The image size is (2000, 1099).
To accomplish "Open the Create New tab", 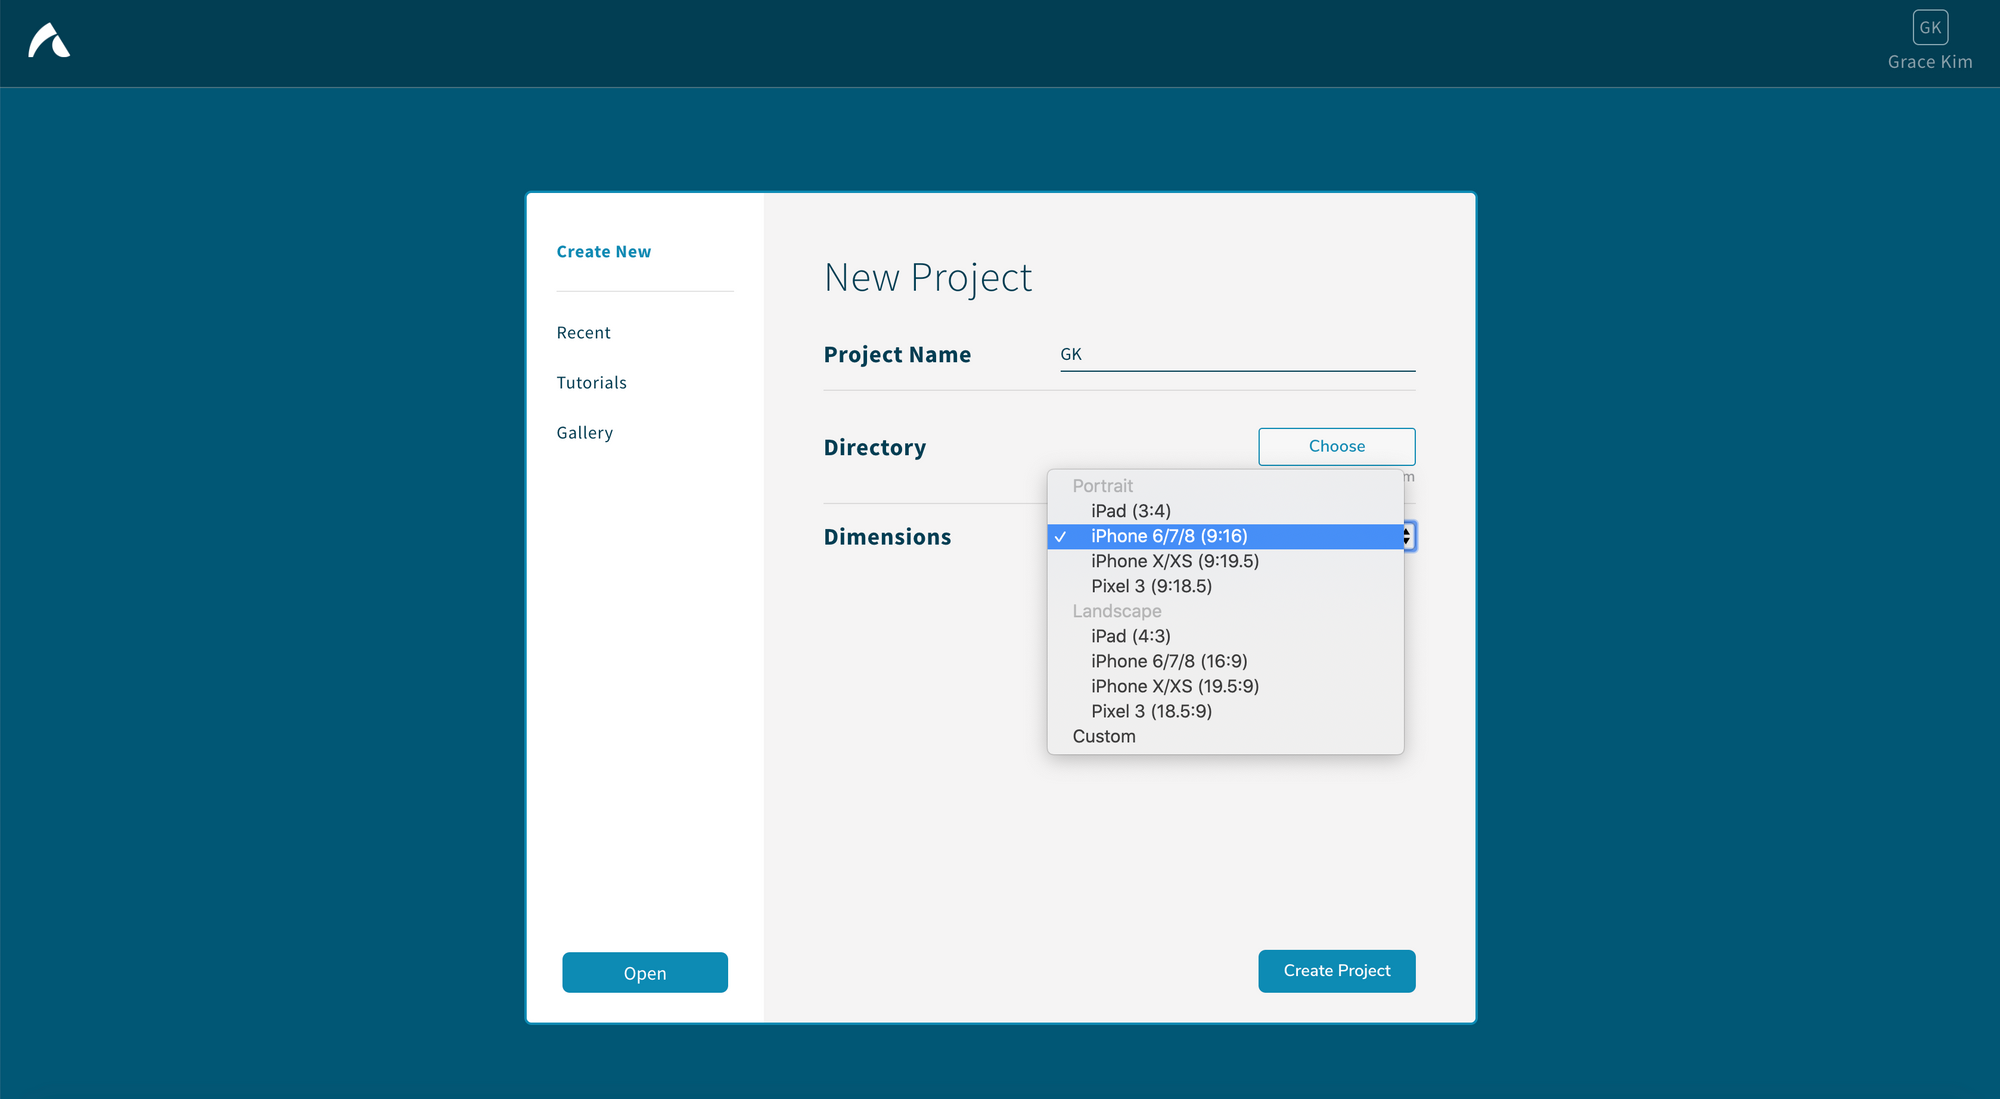I will (x=603, y=252).
